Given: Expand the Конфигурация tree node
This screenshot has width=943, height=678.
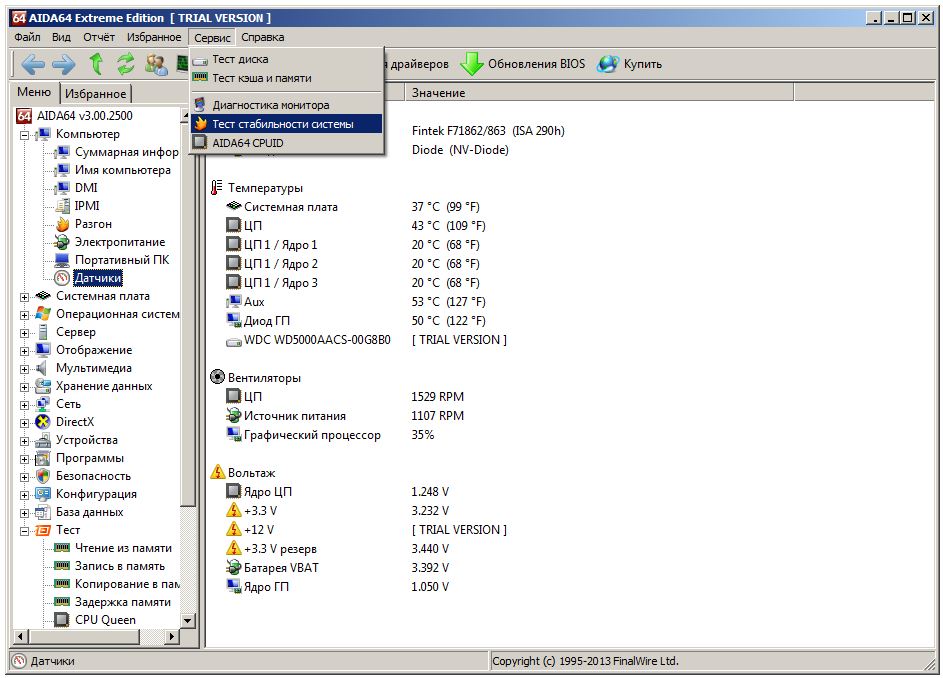Looking at the screenshot, I should (24, 495).
